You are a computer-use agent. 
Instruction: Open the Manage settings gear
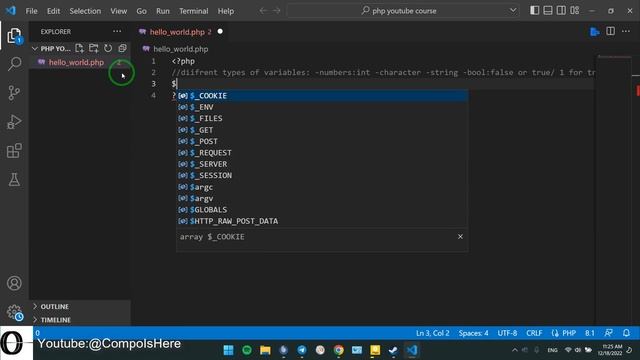tap(14, 312)
